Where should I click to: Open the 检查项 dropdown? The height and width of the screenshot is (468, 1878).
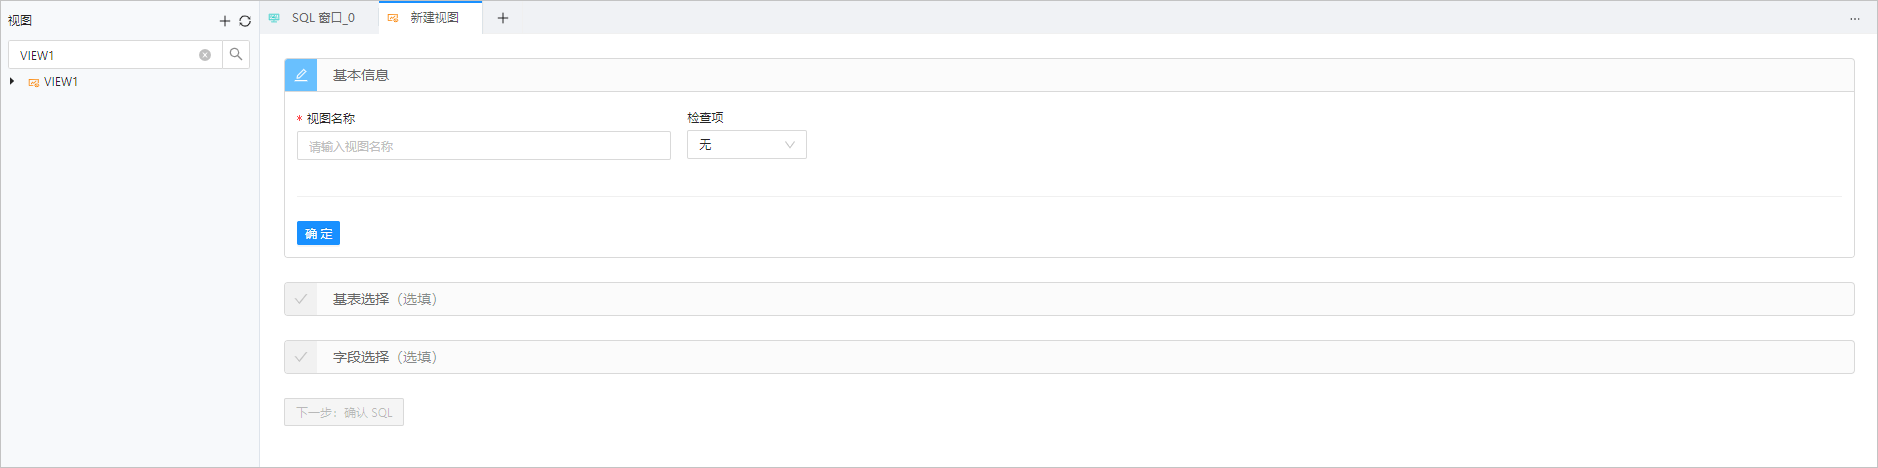(746, 145)
